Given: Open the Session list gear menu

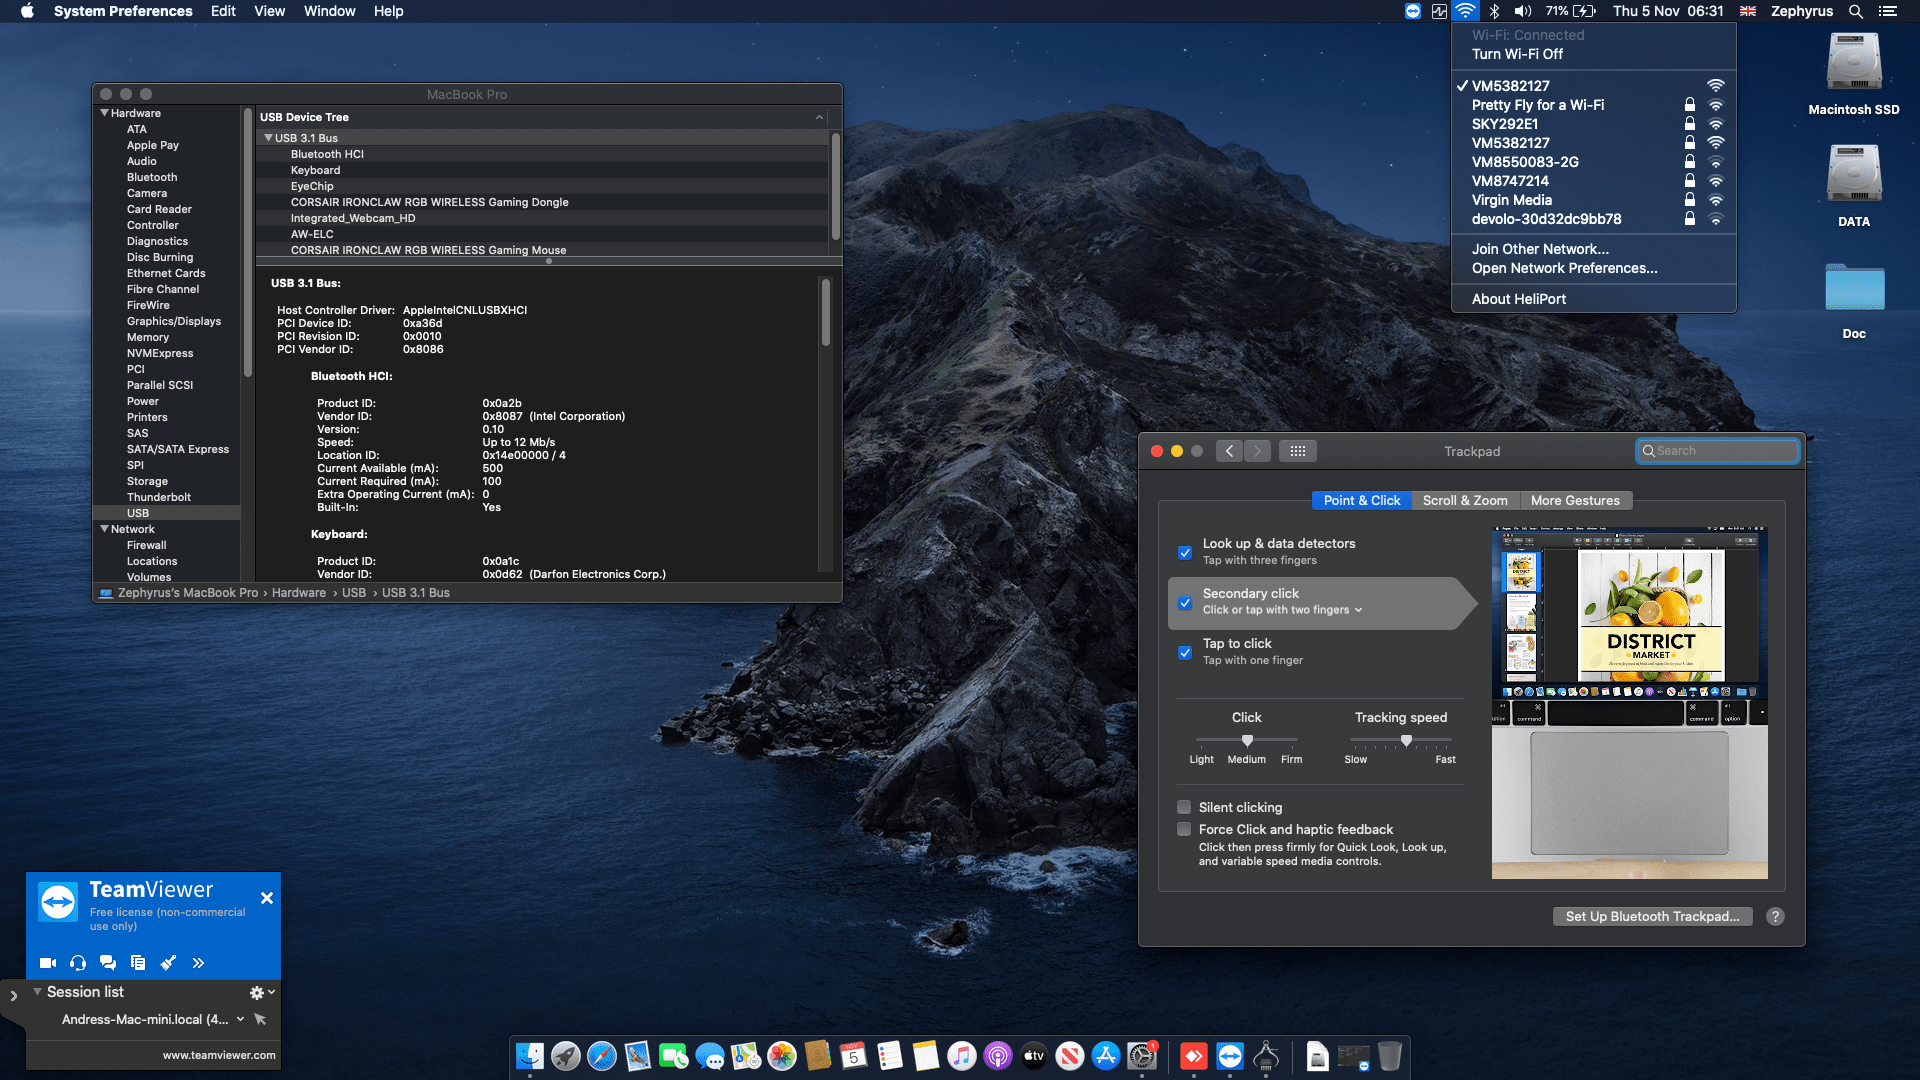Looking at the screenshot, I should [262, 992].
